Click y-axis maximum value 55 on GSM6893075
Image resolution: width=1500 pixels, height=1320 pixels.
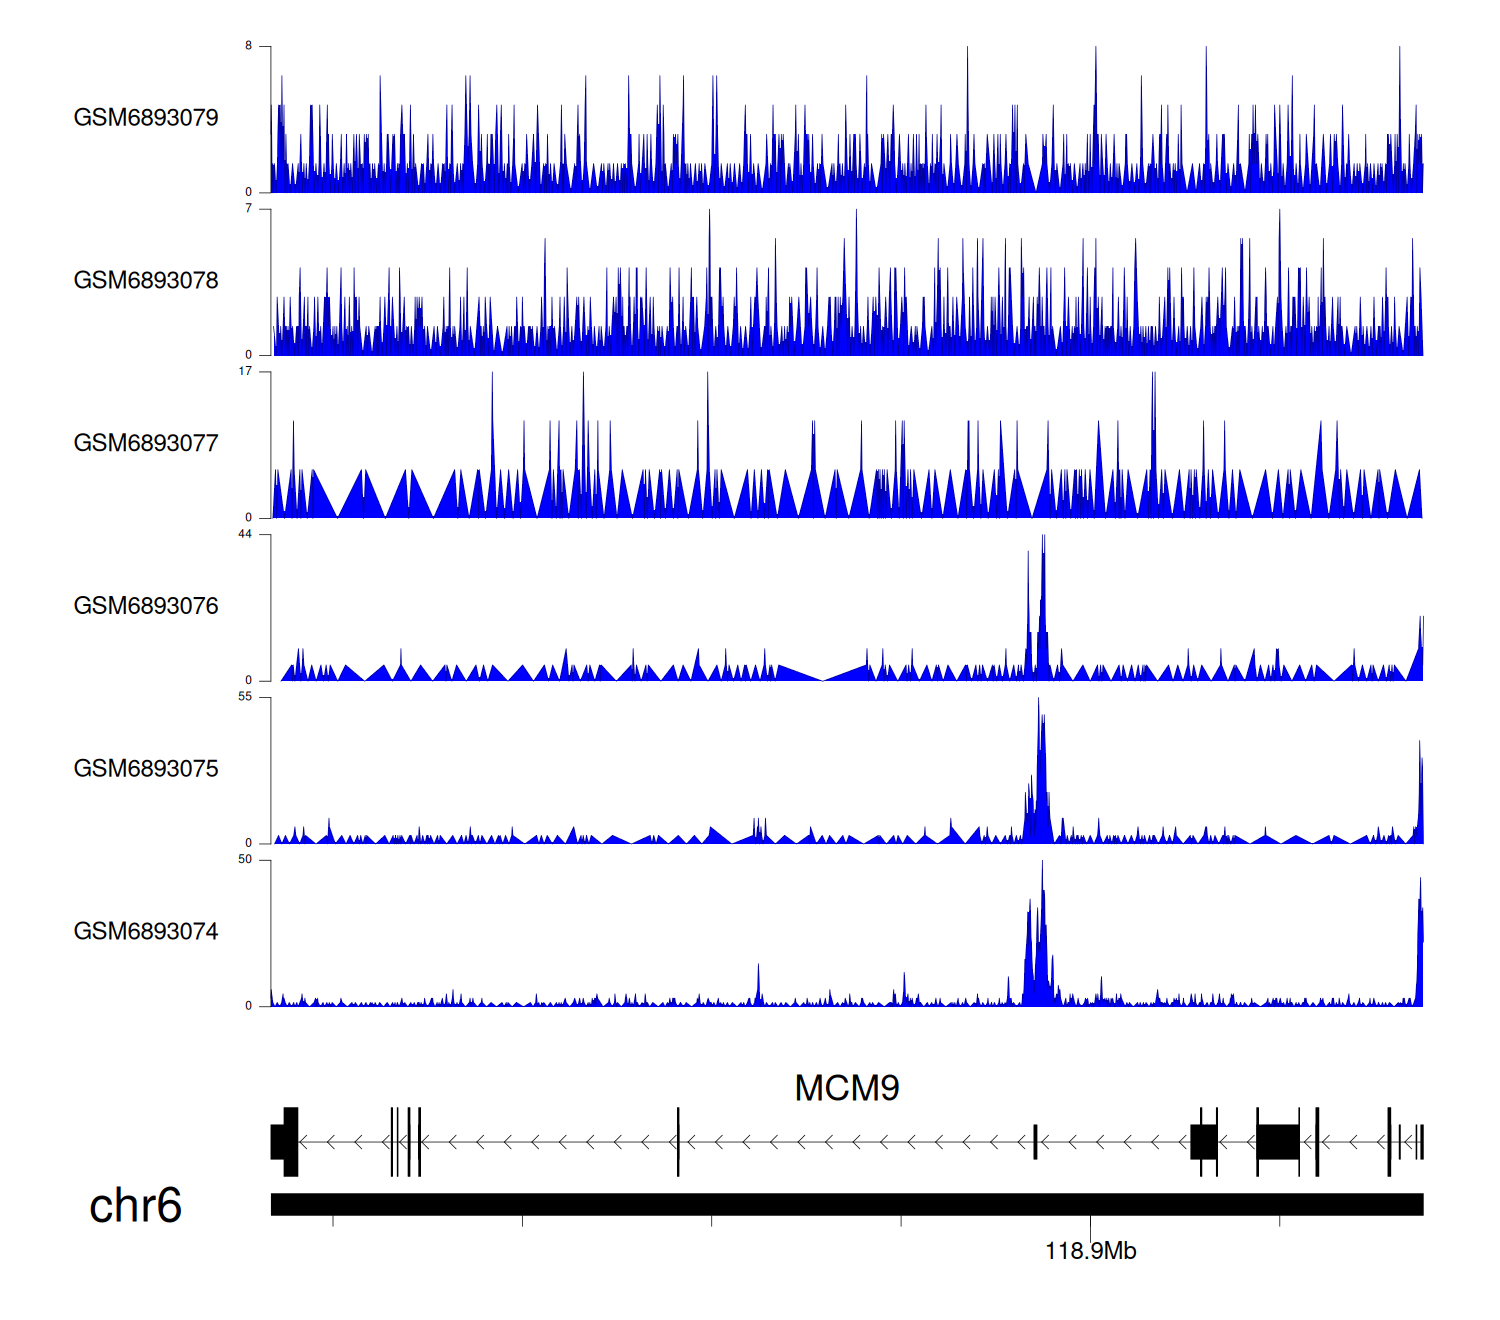click(245, 697)
